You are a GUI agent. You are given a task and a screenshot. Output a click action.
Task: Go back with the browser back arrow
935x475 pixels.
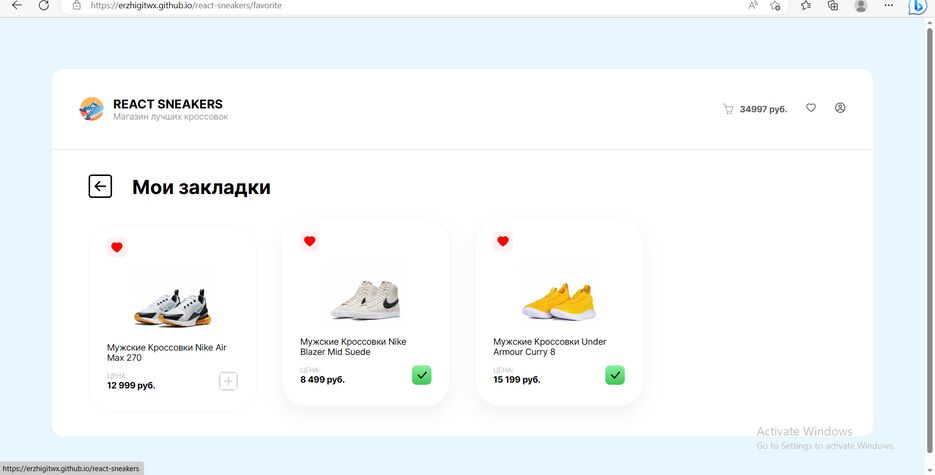(x=17, y=5)
